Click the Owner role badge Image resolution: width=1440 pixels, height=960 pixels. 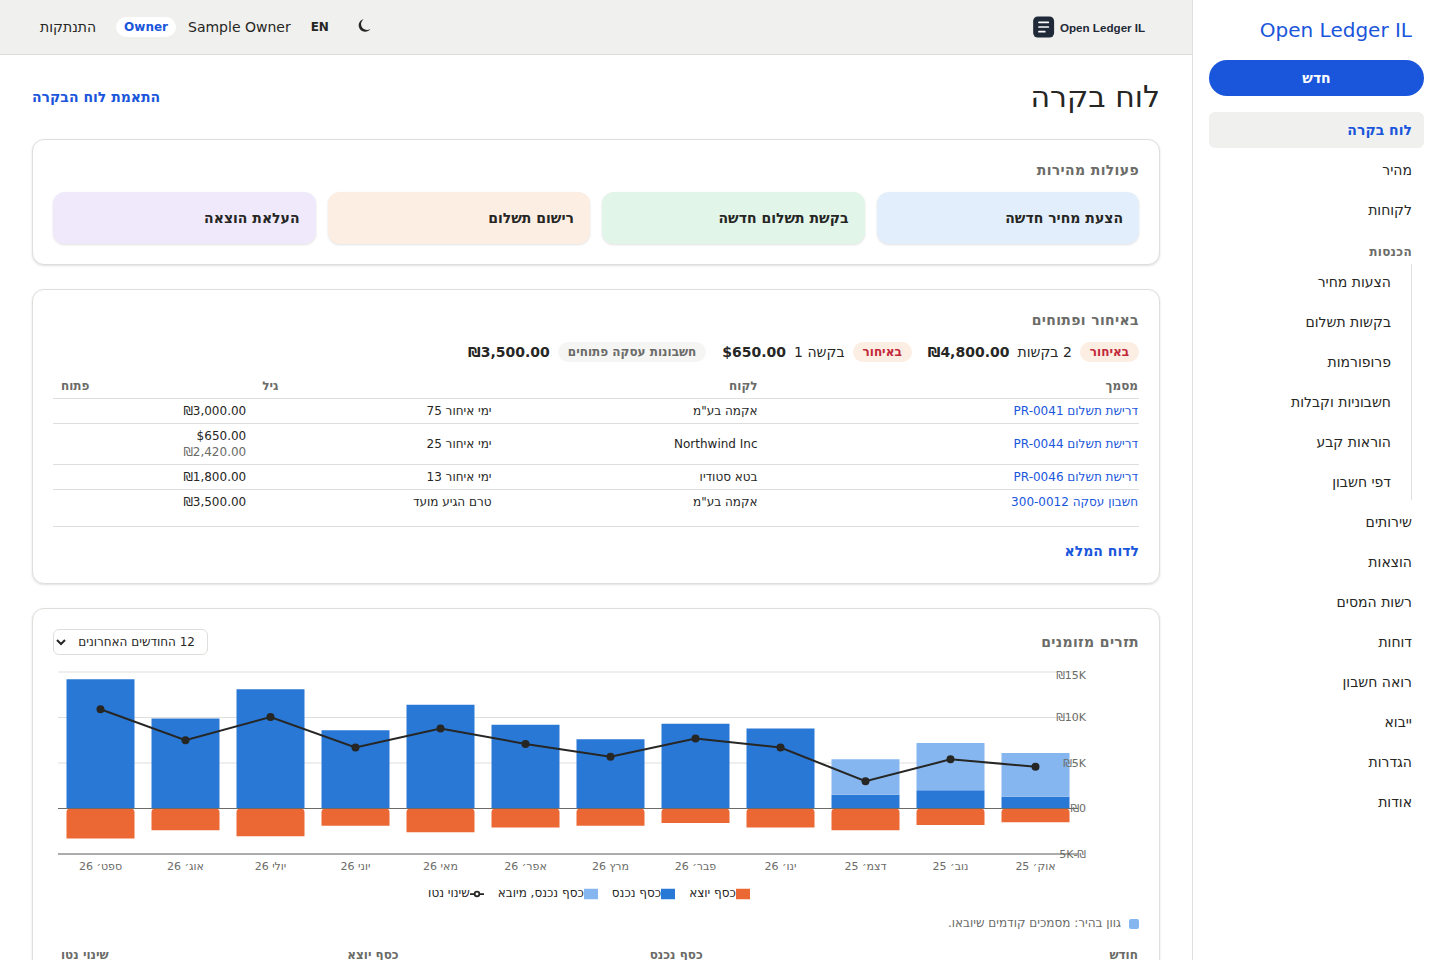(x=146, y=27)
